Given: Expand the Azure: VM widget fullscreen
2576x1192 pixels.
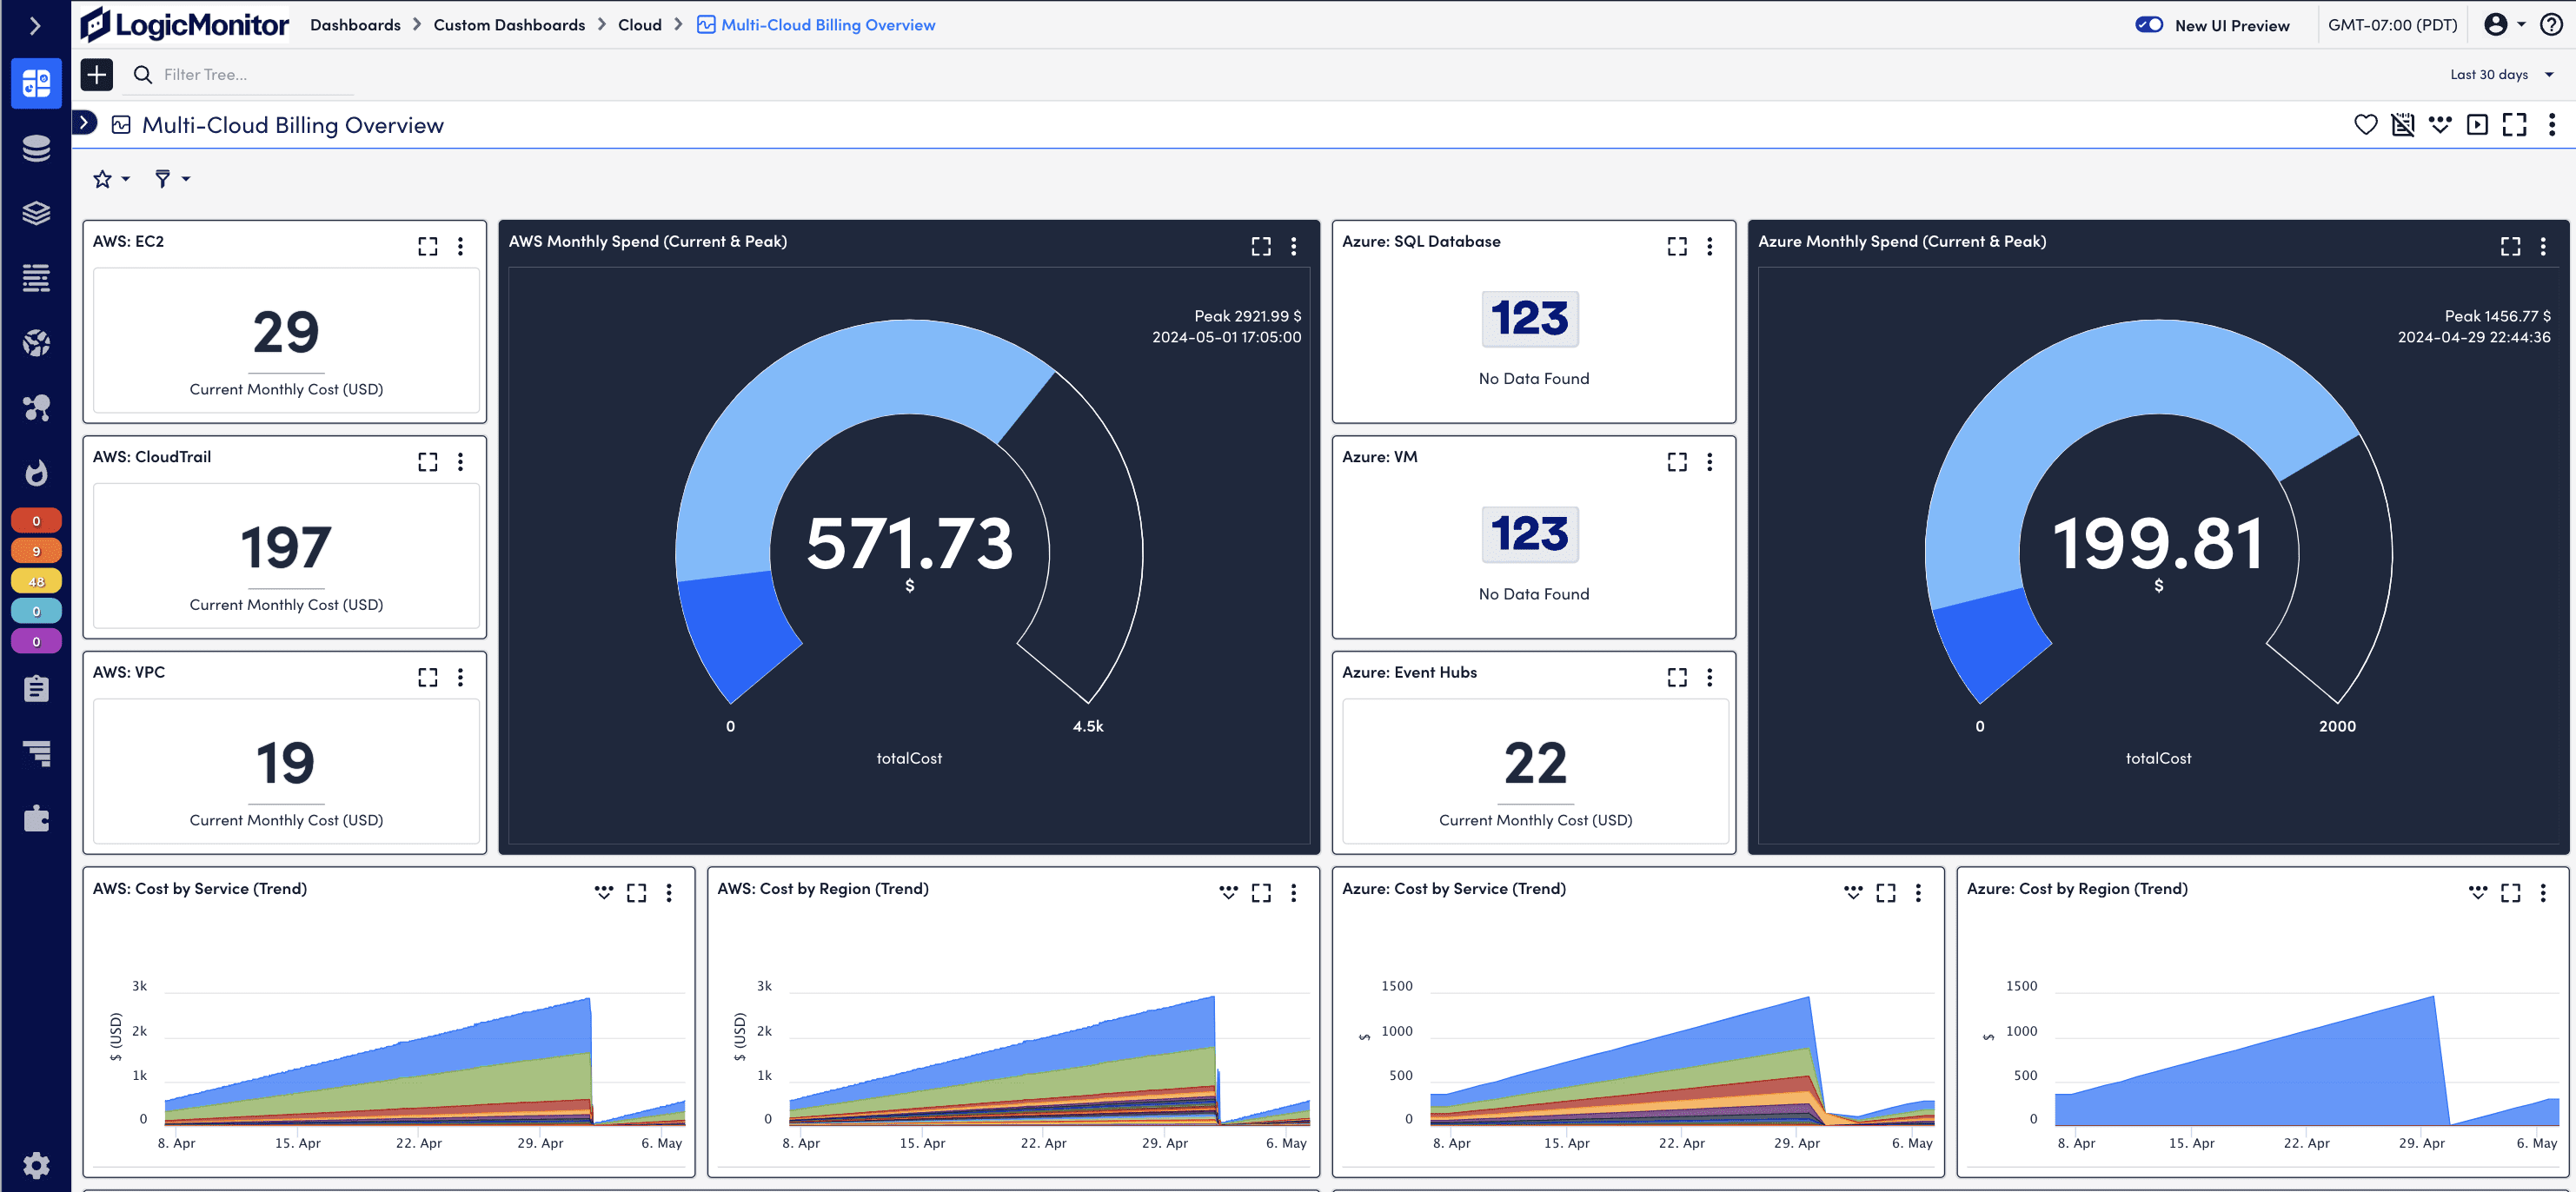Looking at the screenshot, I should point(1677,461).
